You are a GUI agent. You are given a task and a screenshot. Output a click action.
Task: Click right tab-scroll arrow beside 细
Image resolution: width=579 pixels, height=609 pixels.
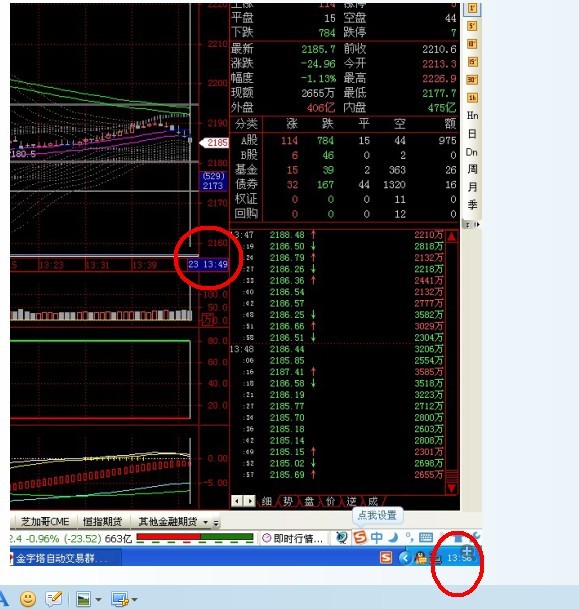(250, 501)
